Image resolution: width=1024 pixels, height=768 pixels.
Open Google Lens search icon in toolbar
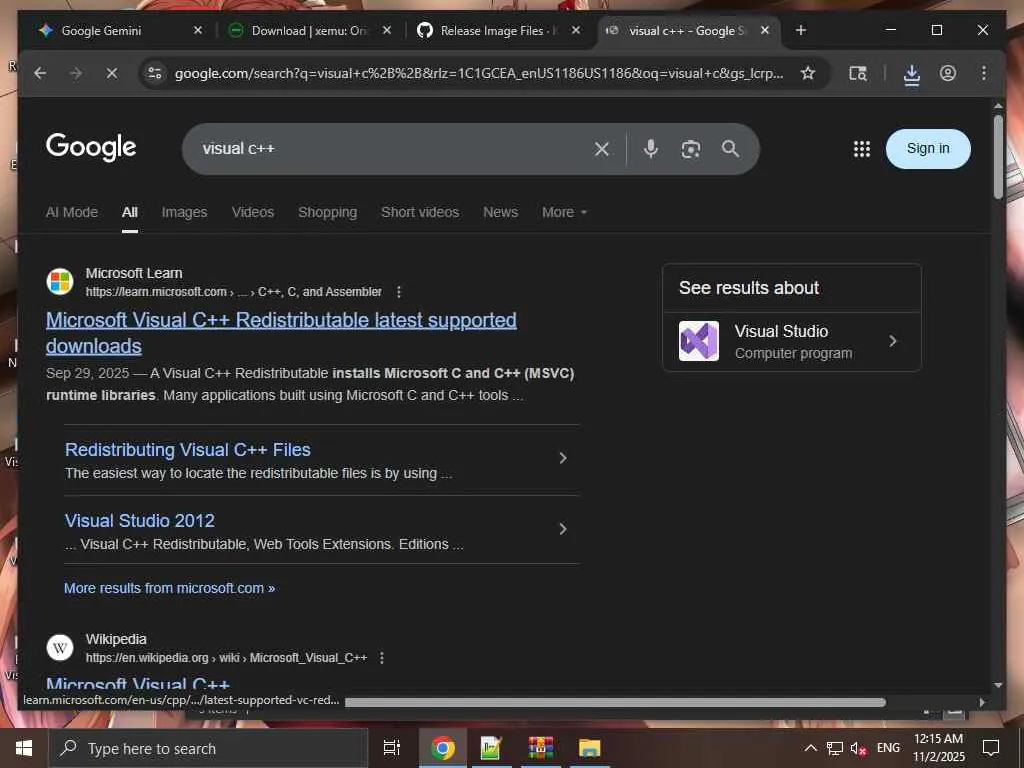tap(857, 73)
